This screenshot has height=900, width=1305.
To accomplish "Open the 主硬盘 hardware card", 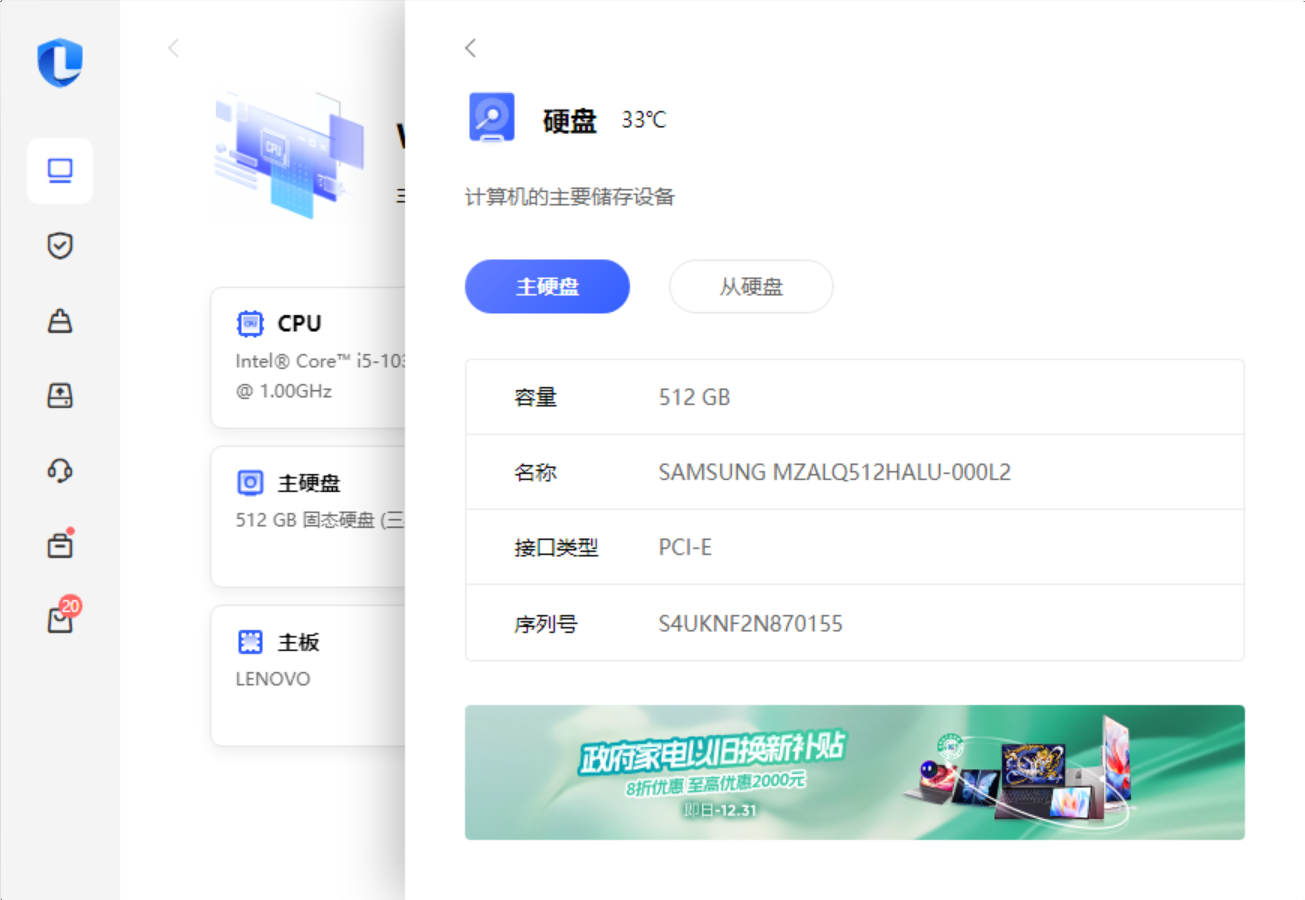I will click(308, 517).
